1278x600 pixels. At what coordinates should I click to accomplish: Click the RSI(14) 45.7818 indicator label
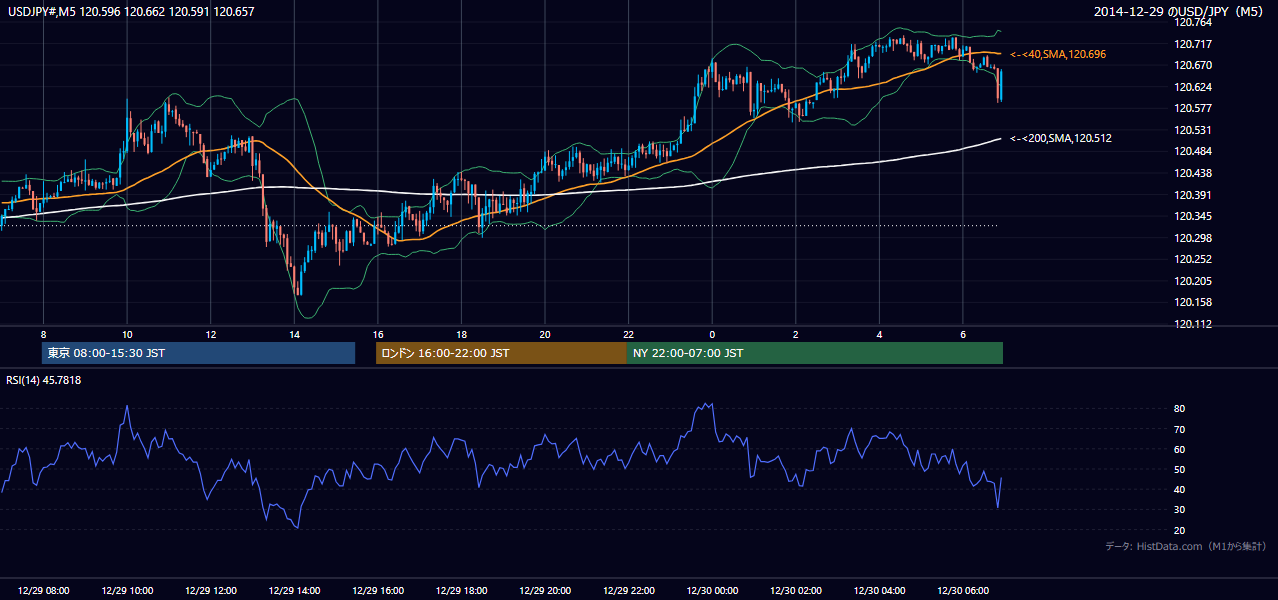(44, 380)
